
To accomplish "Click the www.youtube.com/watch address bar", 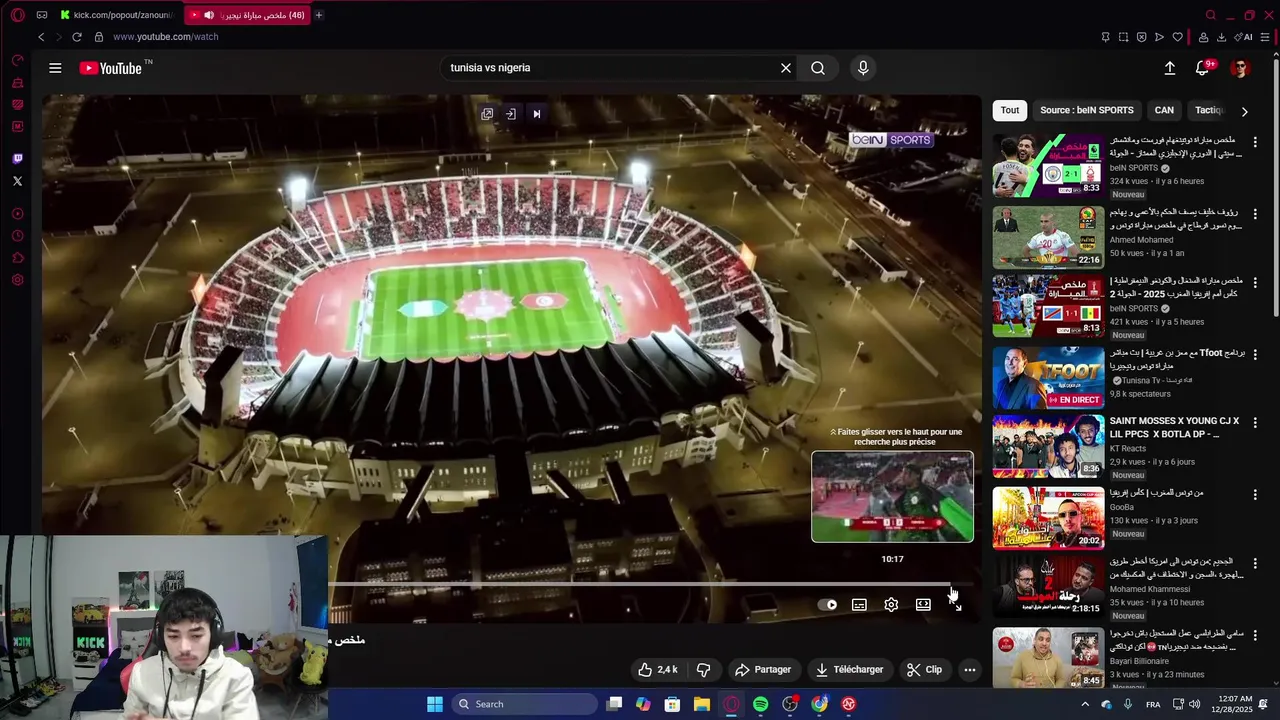I will tap(165, 37).
